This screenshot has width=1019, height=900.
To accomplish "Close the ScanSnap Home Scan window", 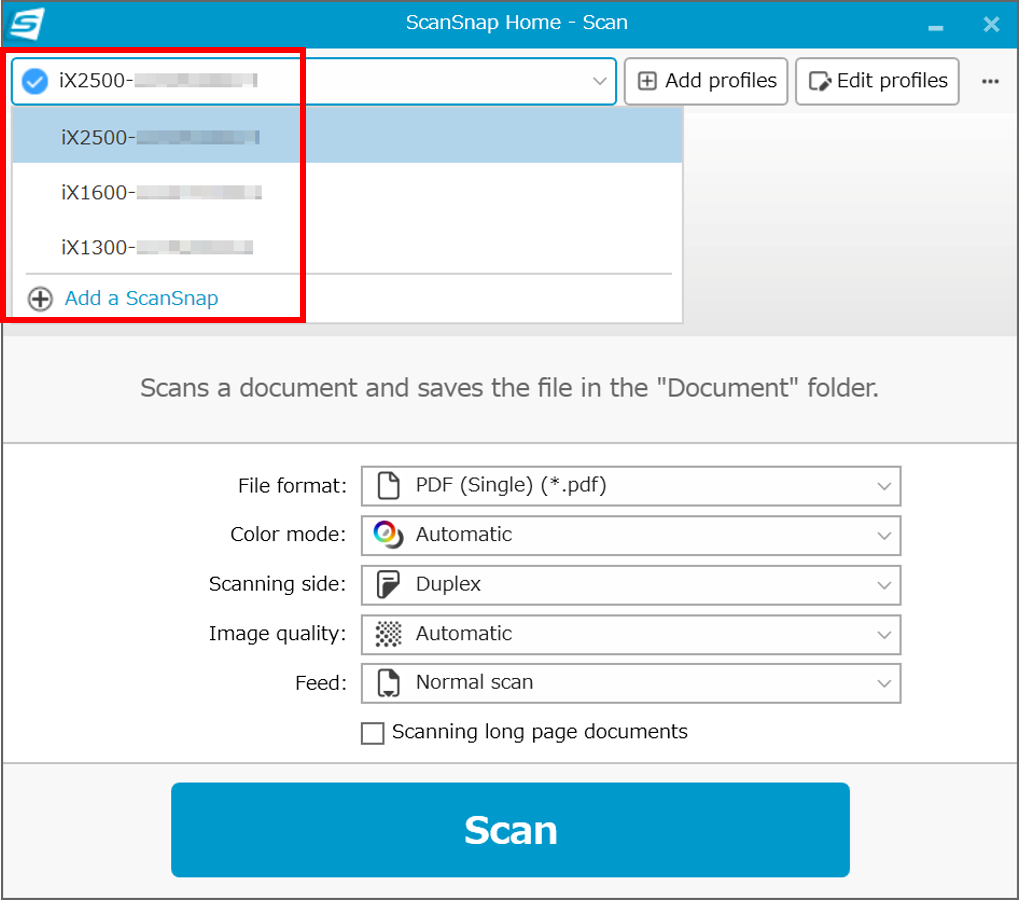I will [x=991, y=25].
